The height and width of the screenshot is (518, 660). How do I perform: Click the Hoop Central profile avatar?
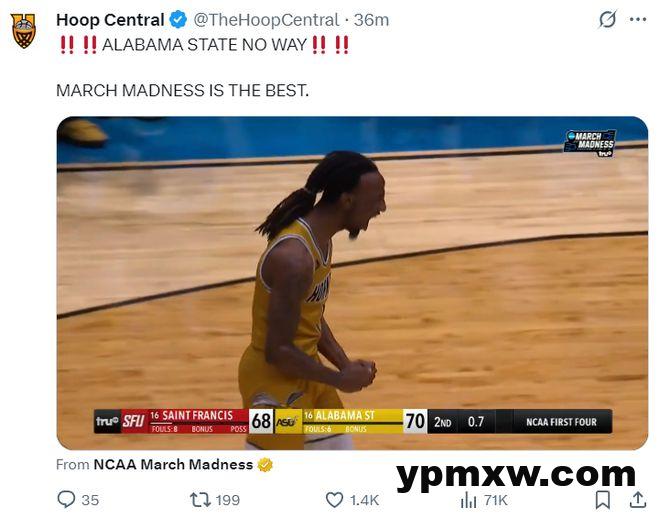23,30
